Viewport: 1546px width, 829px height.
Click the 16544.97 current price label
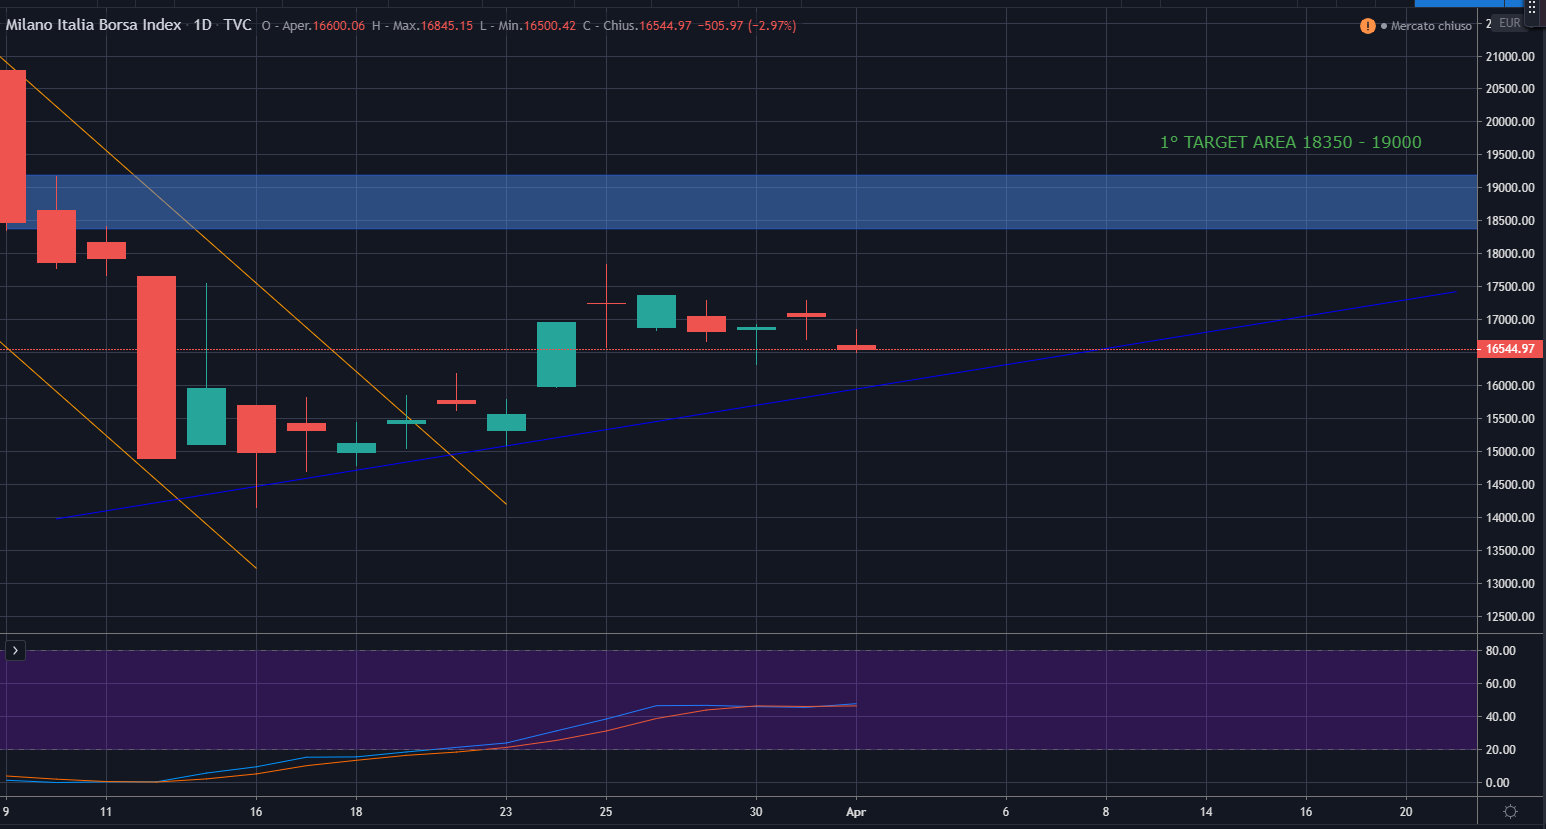(1510, 349)
